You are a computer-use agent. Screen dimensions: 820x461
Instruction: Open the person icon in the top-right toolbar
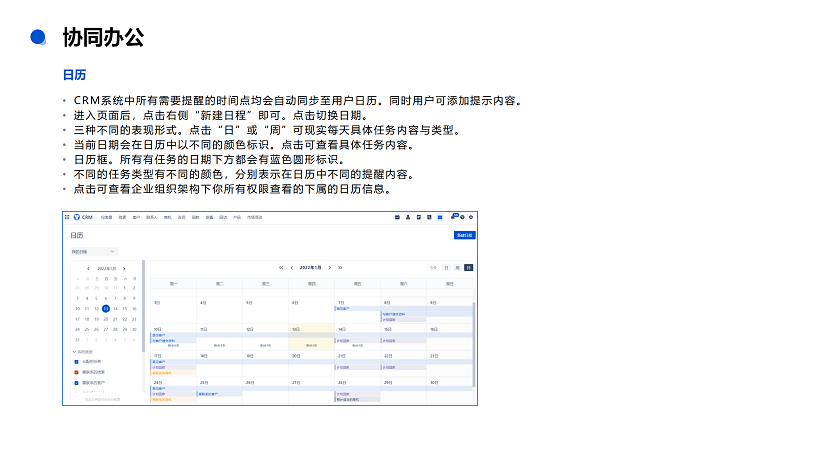(408, 217)
